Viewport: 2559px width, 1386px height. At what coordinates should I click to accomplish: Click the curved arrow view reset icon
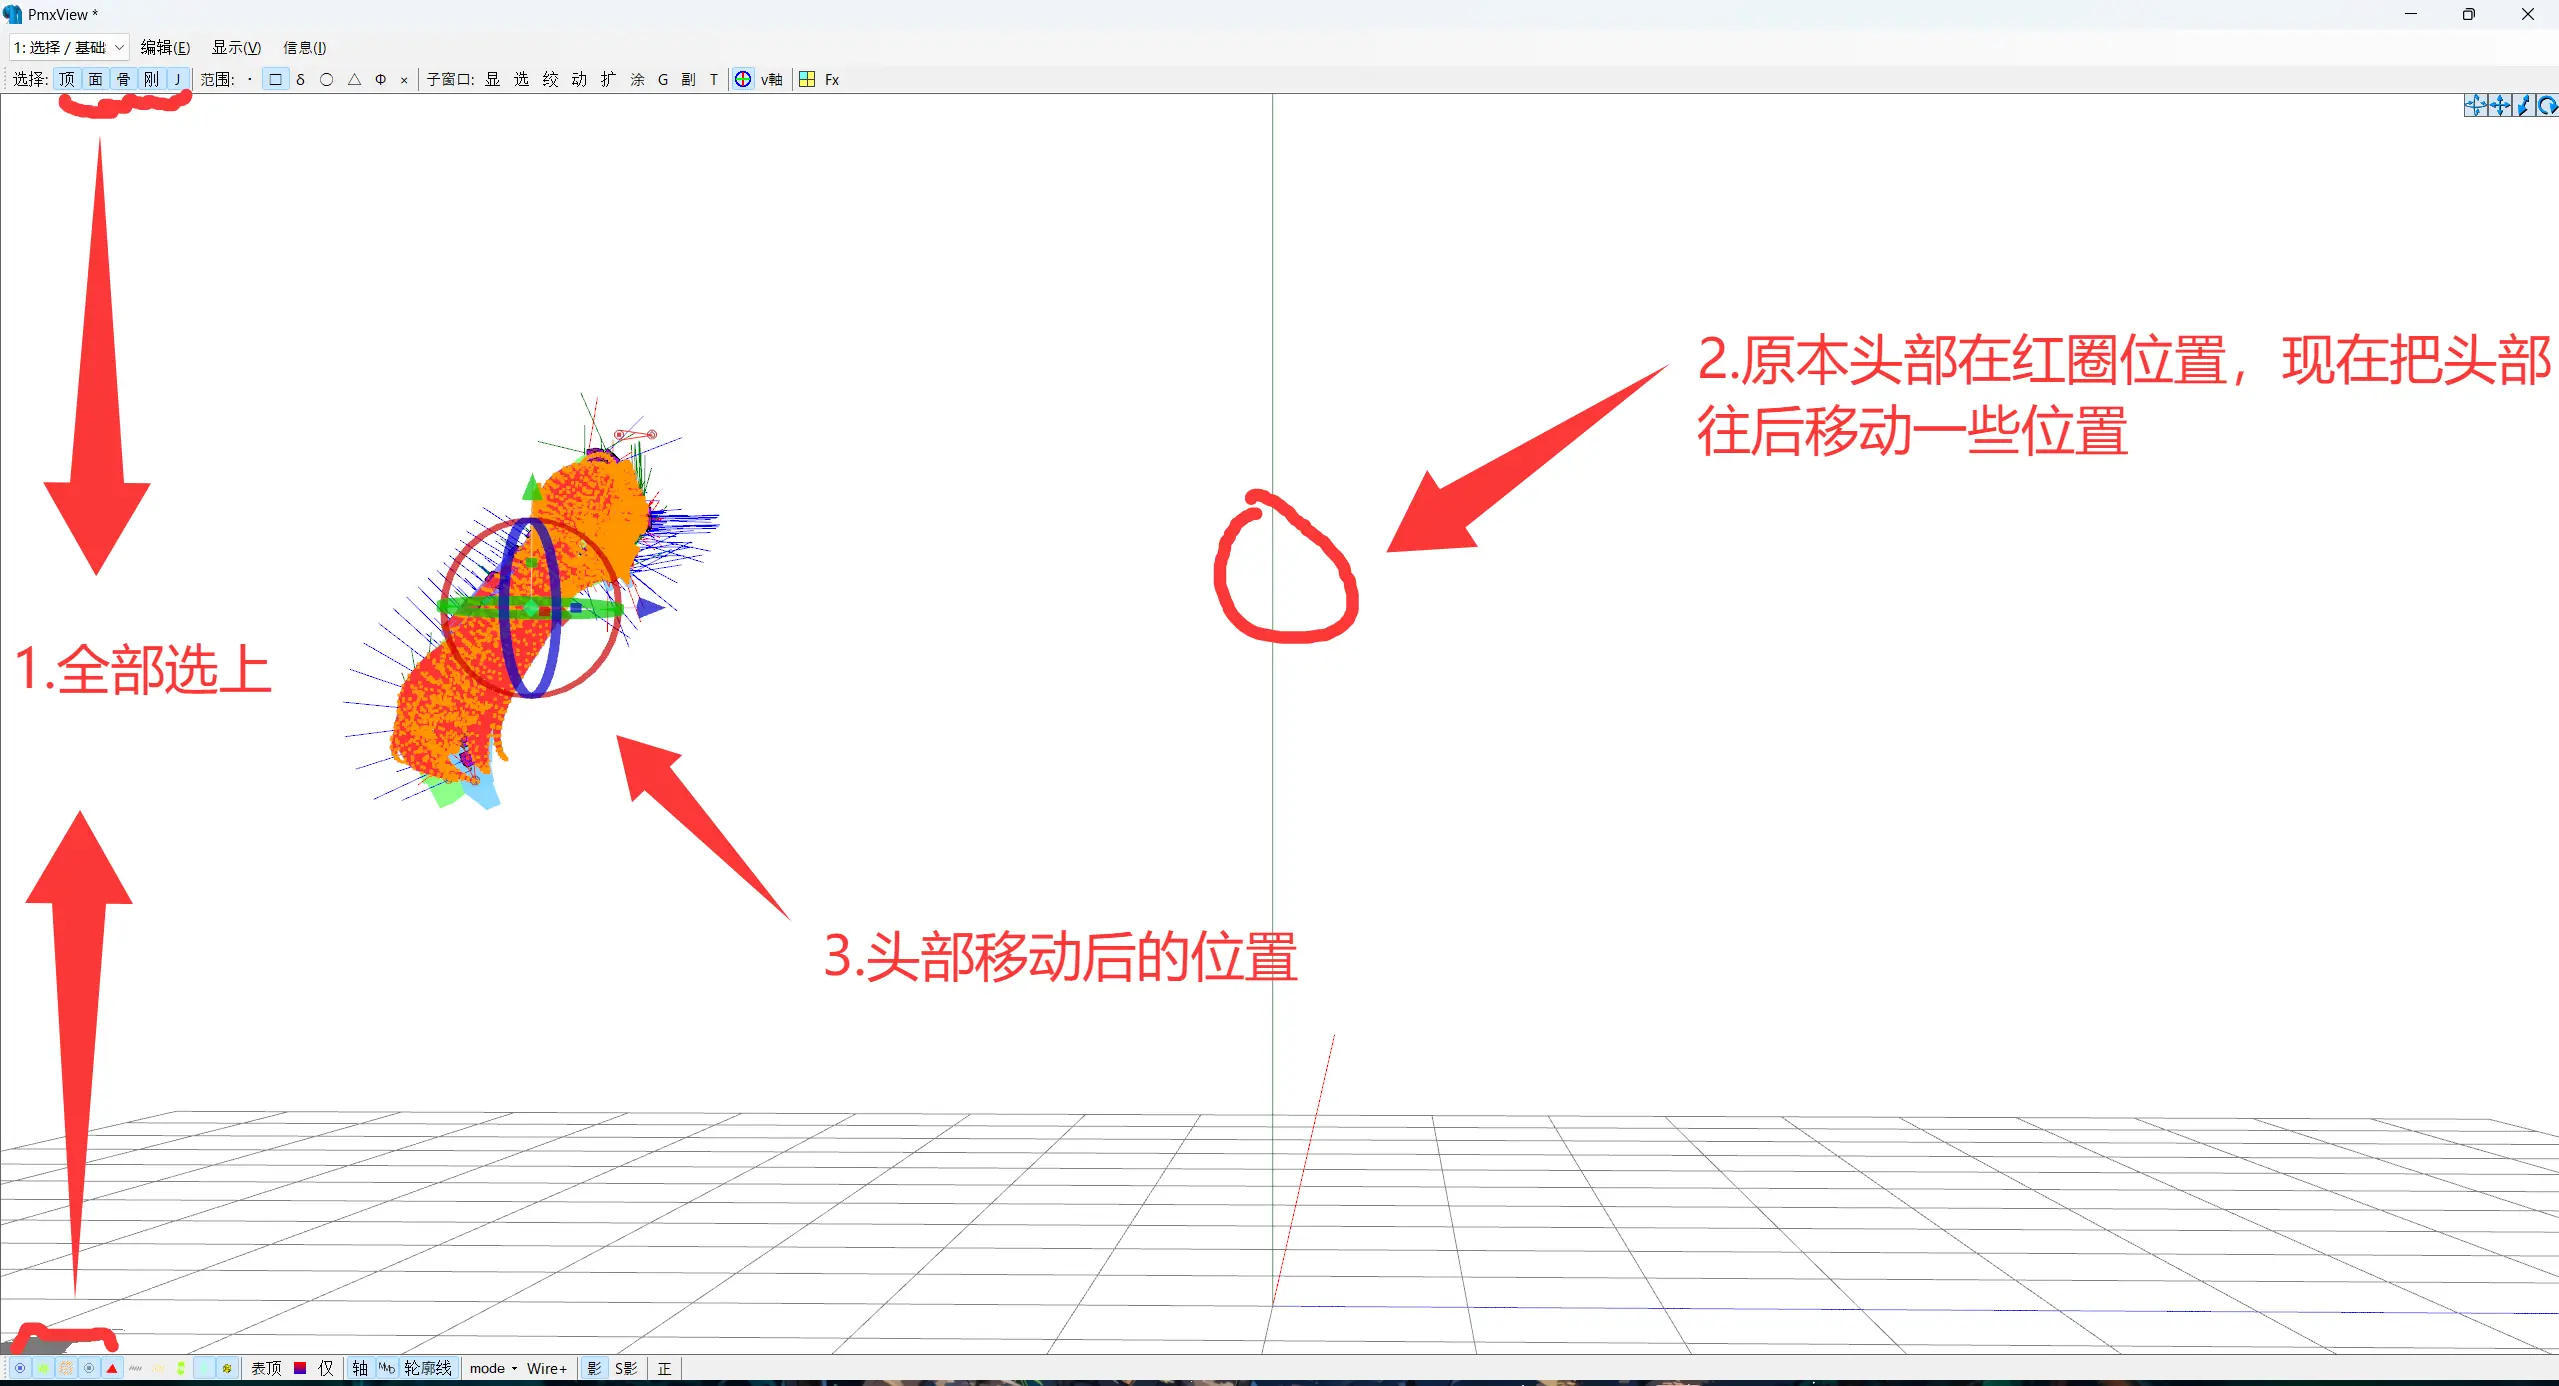pyautogui.click(x=2547, y=106)
